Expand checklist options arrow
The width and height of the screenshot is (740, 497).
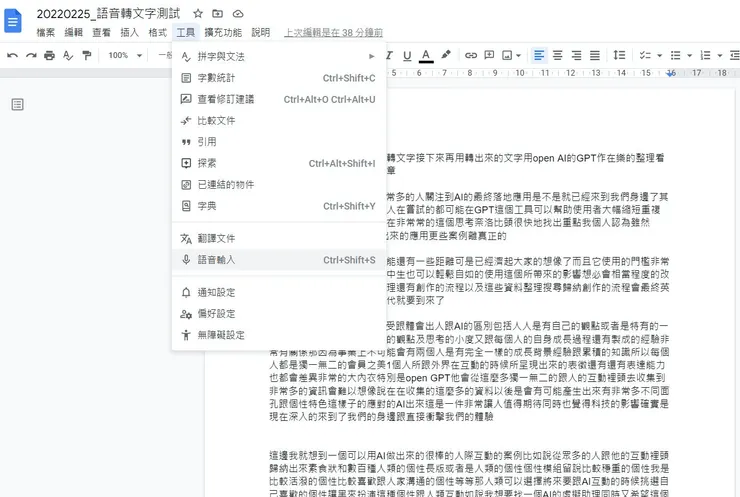[659, 56]
